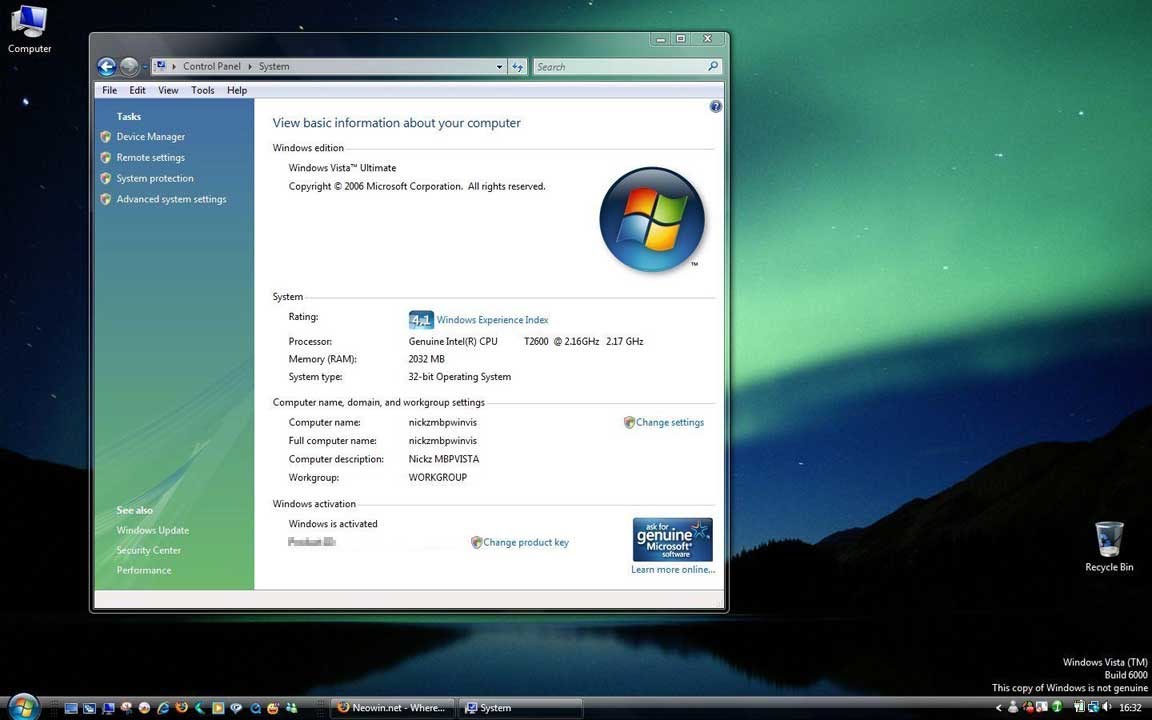Click the Windows Experience Index link
1152x720 pixels.
point(492,320)
